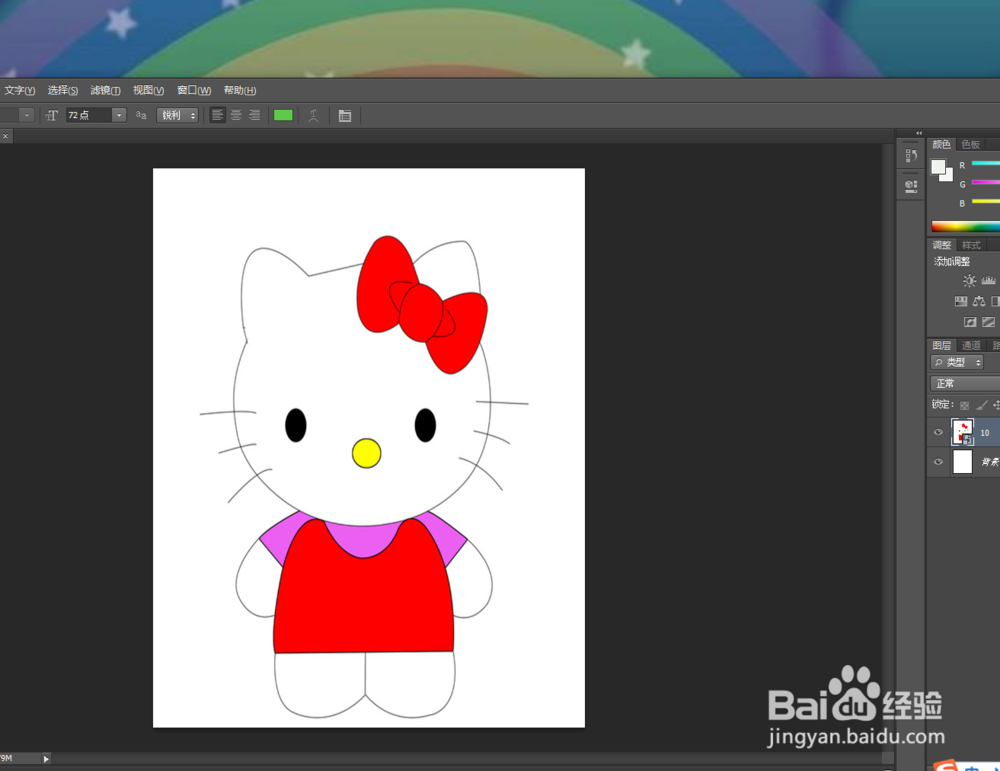Image resolution: width=1000 pixels, height=771 pixels.
Task: Add a Posterize adjustment
Action: (989, 322)
